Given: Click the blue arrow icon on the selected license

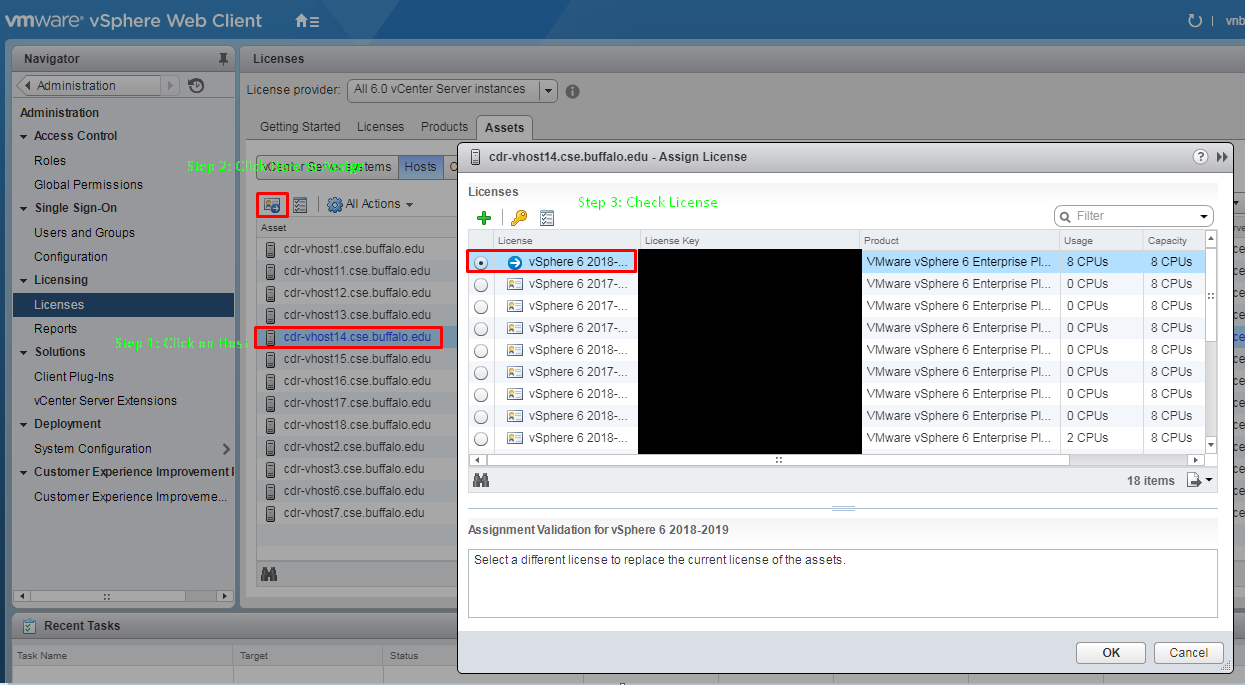Looking at the screenshot, I should coord(515,262).
